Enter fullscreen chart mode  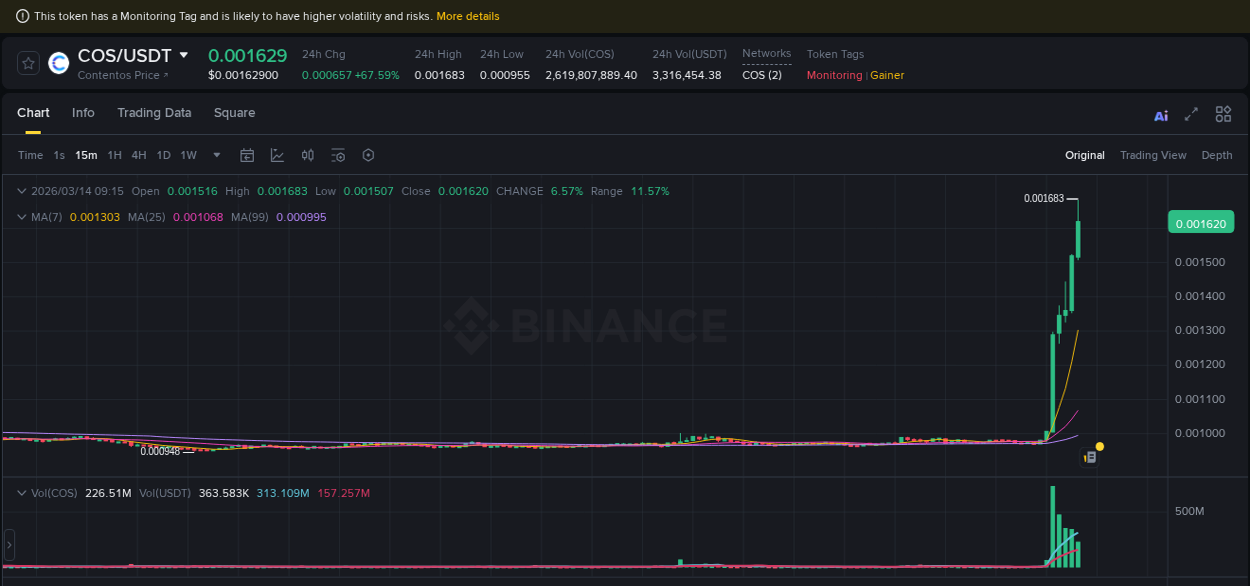pos(1191,115)
